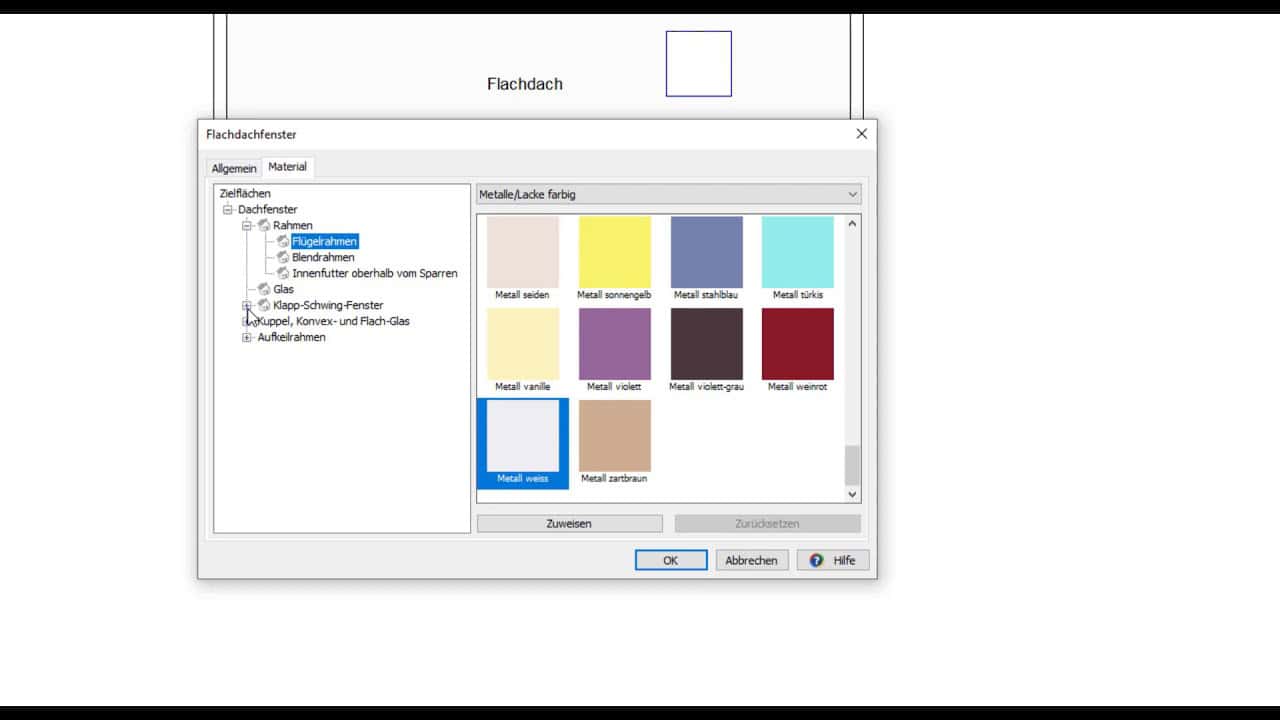The width and height of the screenshot is (1280, 720).
Task: Expand the Aufkeilrahmen tree node
Action: (247, 337)
